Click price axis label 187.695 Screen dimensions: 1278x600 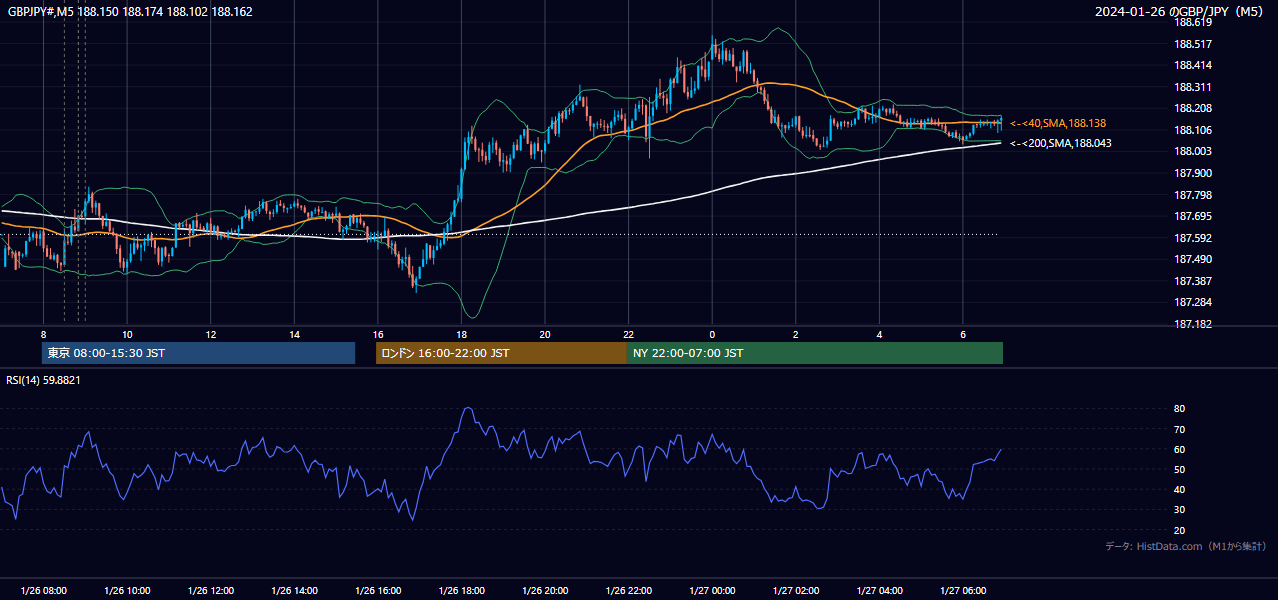point(1192,216)
